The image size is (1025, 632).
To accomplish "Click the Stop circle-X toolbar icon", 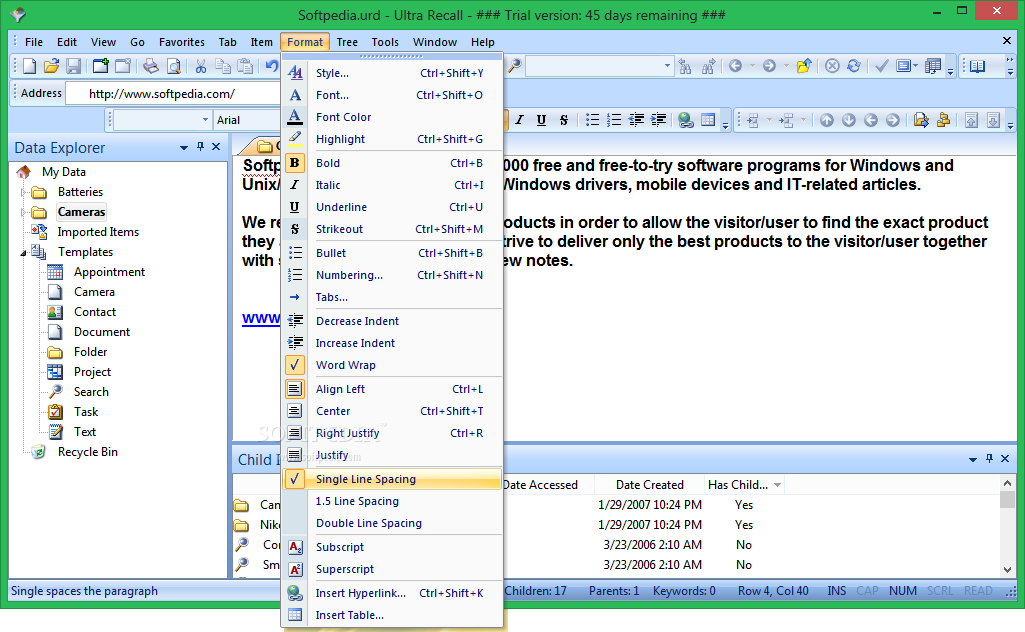I will click(832, 66).
